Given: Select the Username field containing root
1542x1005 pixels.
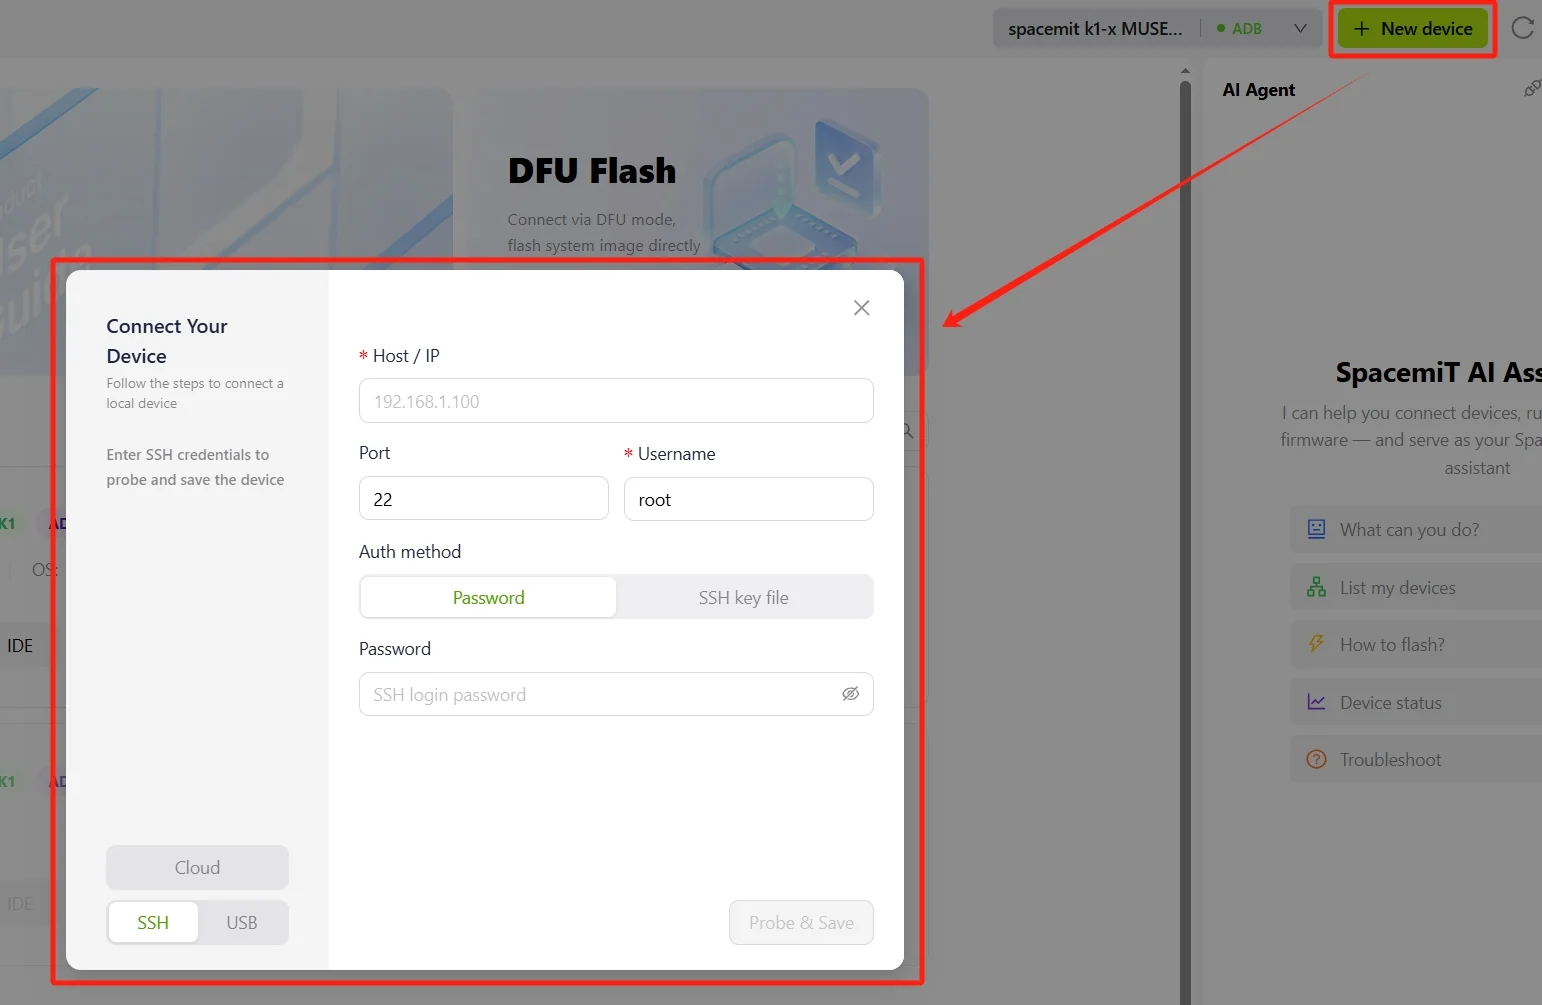Looking at the screenshot, I should (749, 499).
